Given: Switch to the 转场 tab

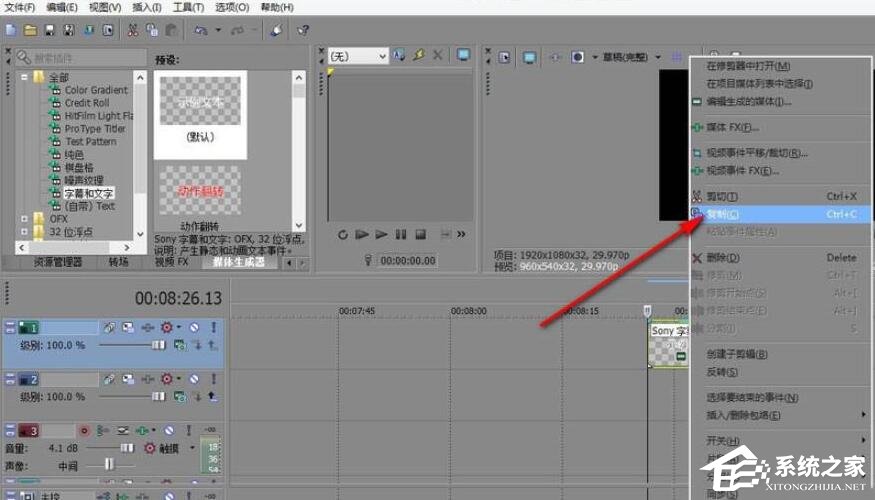Looking at the screenshot, I should tap(118, 262).
